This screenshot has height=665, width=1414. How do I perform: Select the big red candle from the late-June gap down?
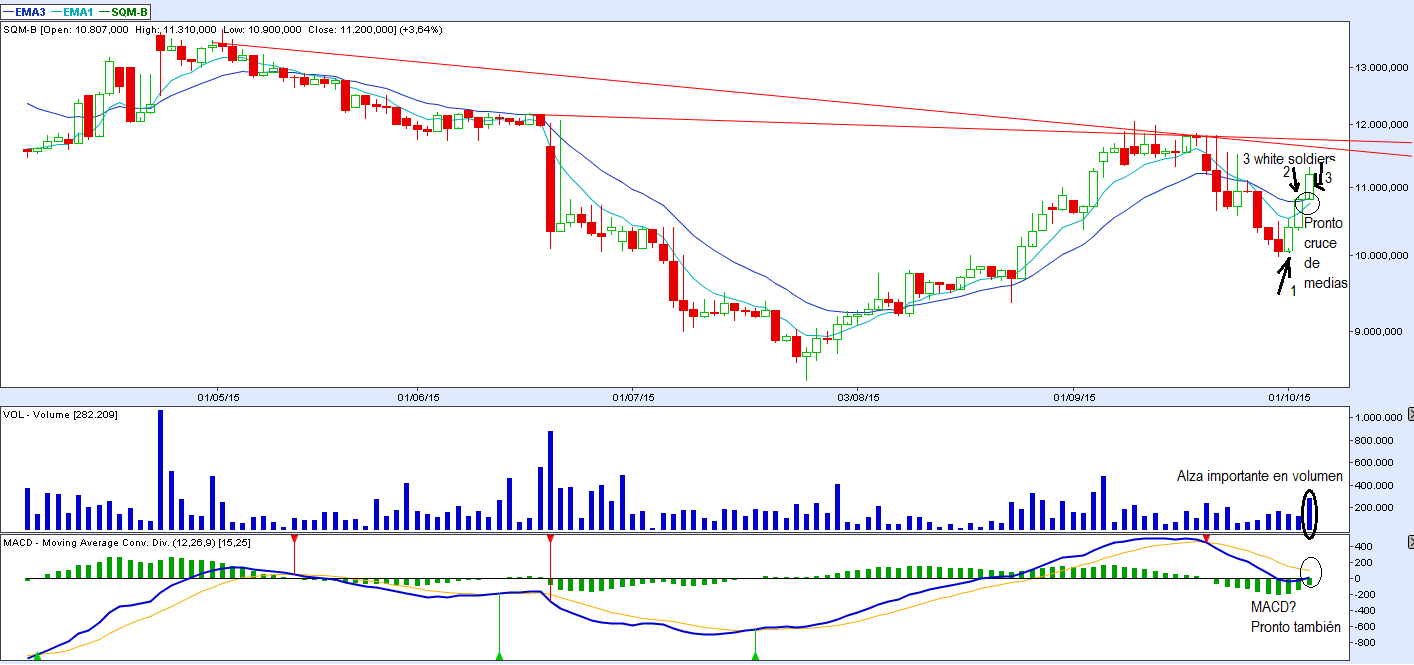click(x=550, y=188)
